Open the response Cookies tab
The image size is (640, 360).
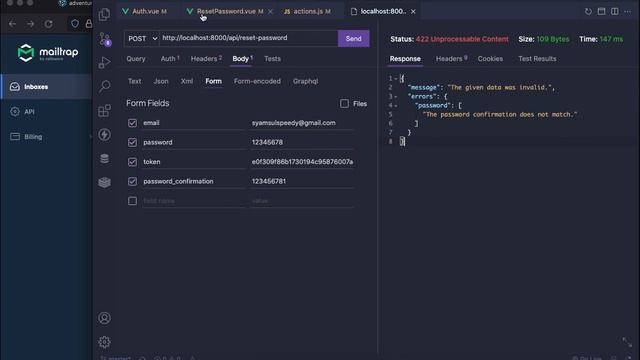click(x=490, y=59)
